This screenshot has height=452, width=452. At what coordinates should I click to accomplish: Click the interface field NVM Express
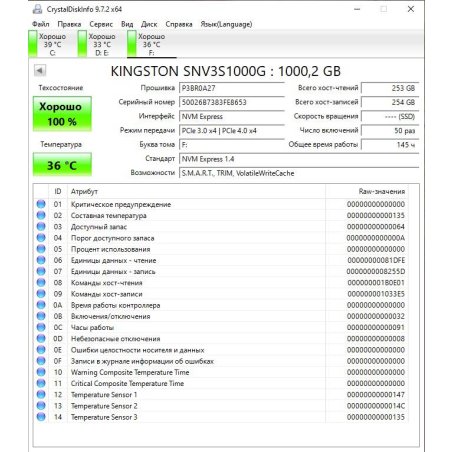[232, 116]
